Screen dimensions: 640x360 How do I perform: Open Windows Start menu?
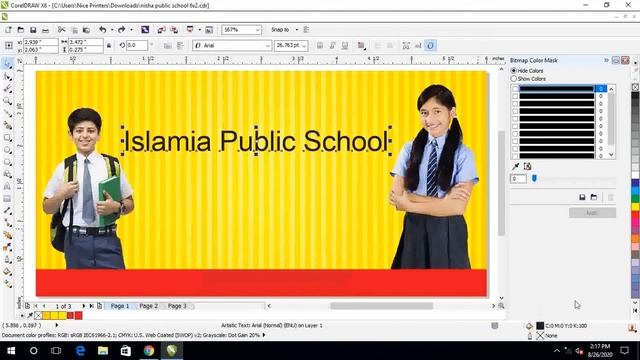click(x=11, y=351)
